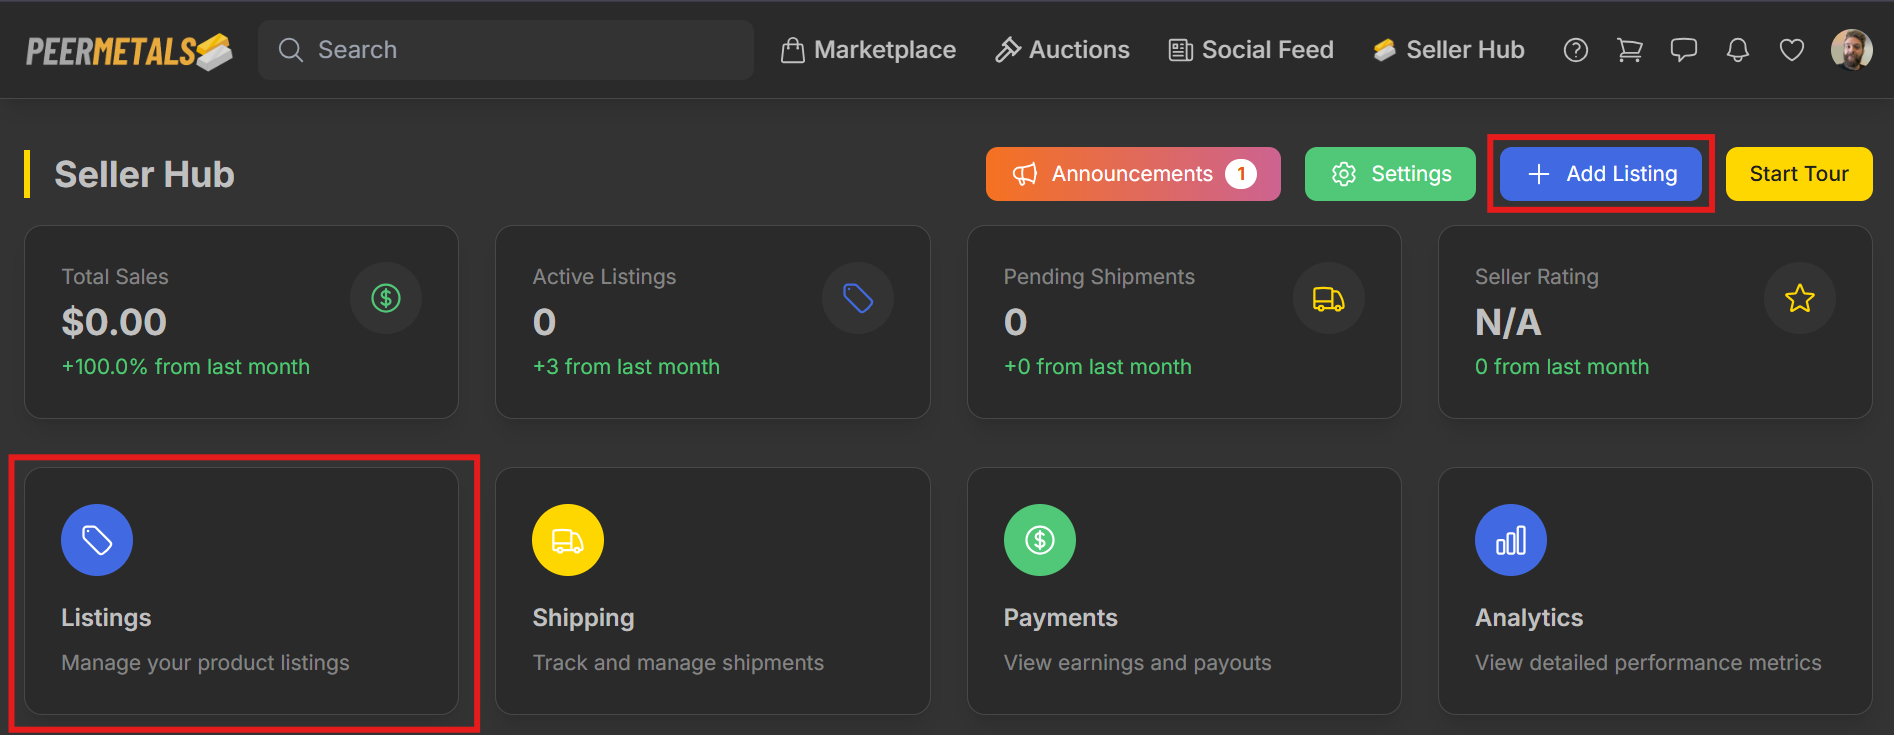
Task: Click the yellow Start Tour button
Action: click(1798, 174)
